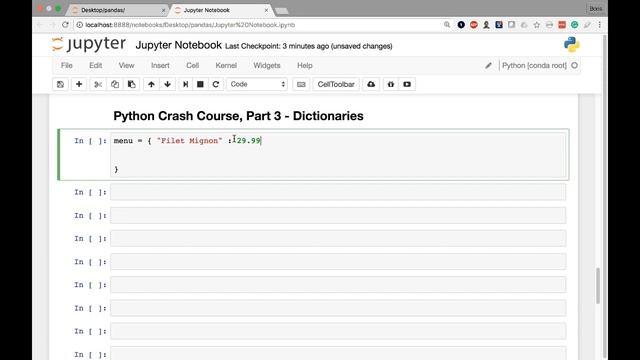Move the selected cell up

[x=151, y=84]
